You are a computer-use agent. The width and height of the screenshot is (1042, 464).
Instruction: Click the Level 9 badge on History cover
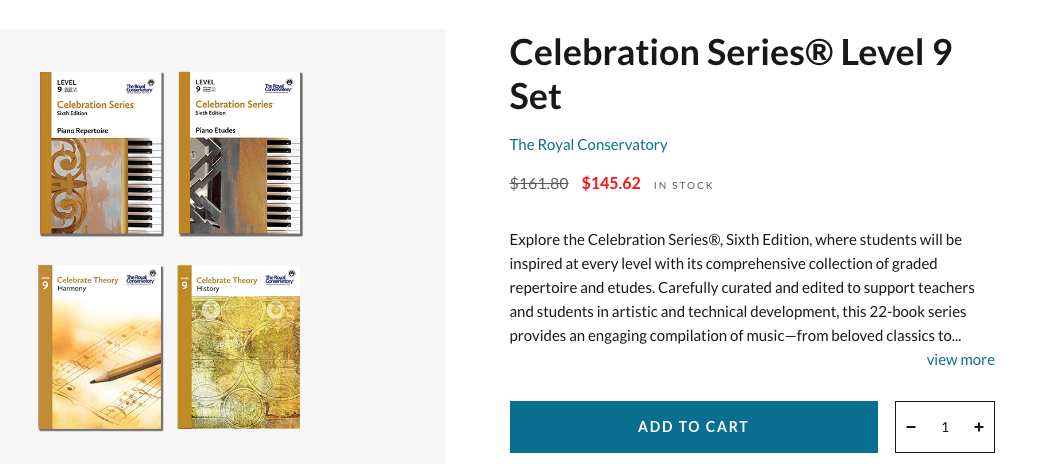click(x=184, y=284)
